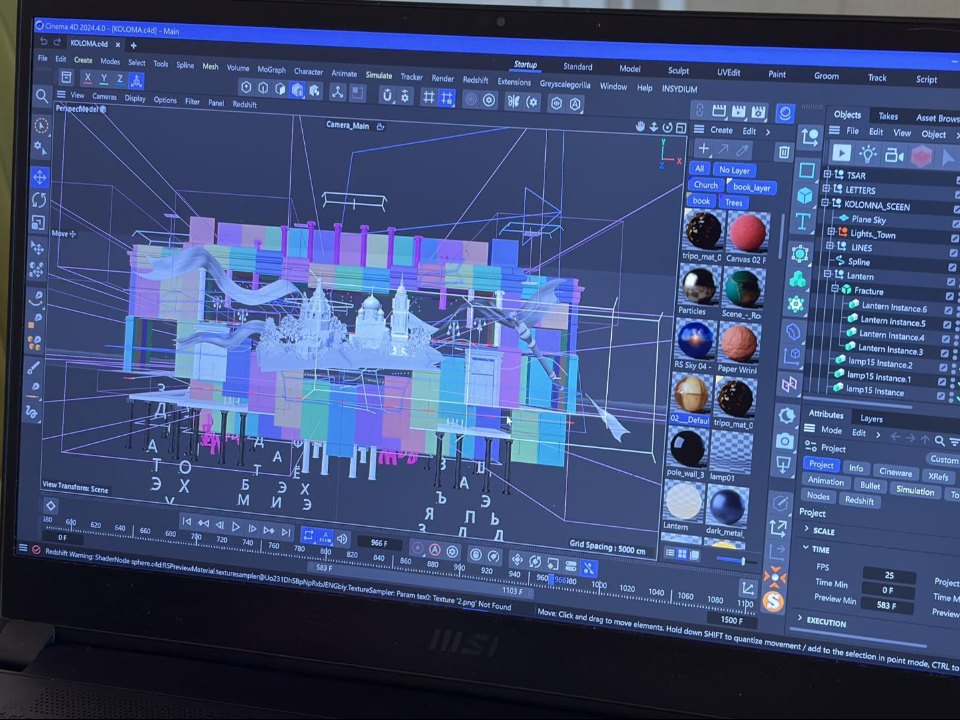
Task: Open the Redshift menu in main menubar
Action: [475, 80]
